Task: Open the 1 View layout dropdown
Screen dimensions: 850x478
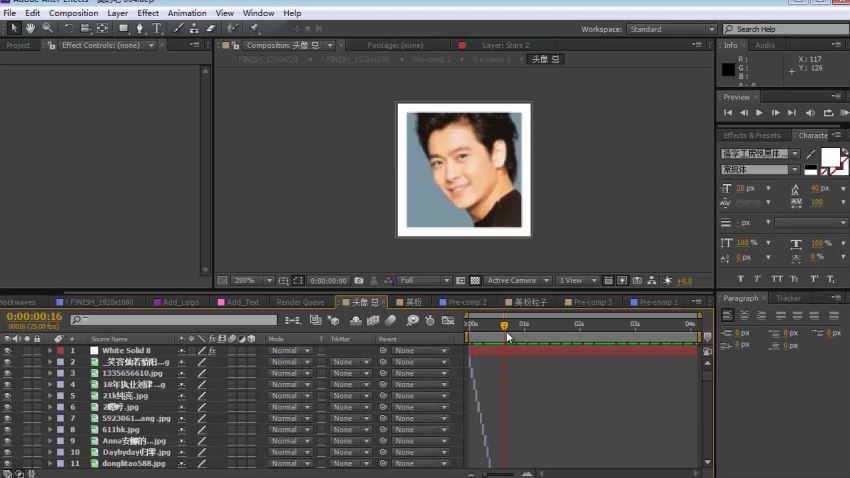Action: click(x=577, y=281)
